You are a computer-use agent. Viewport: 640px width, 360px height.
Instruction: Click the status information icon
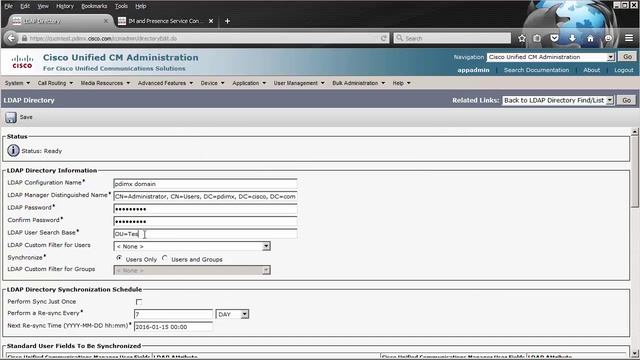[13, 151]
